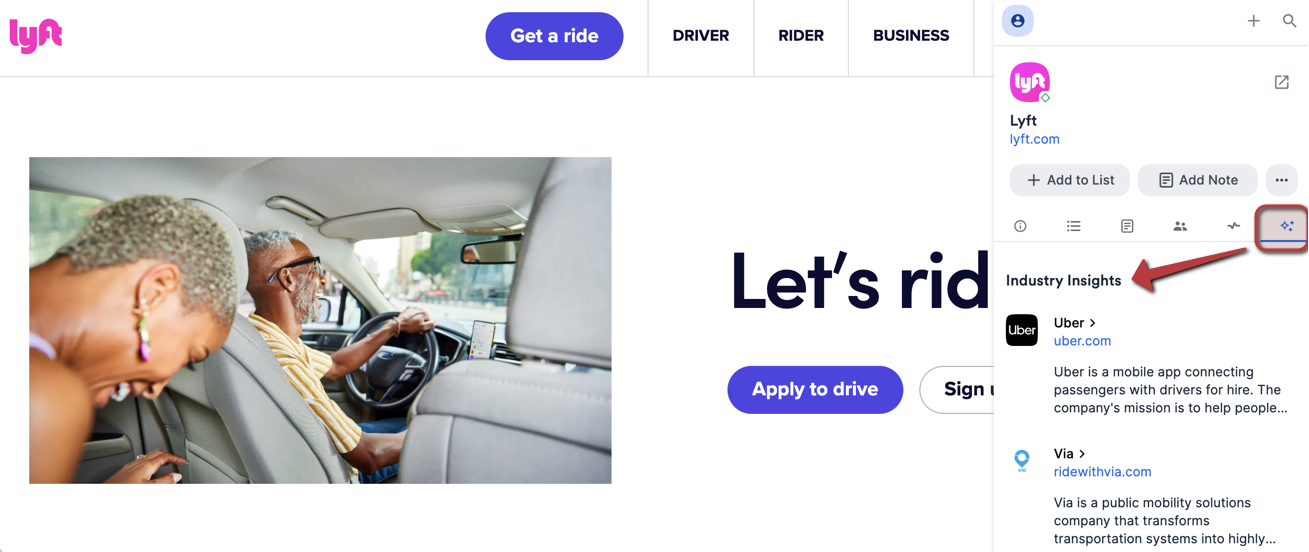Open the lists tab icon

(1074, 226)
